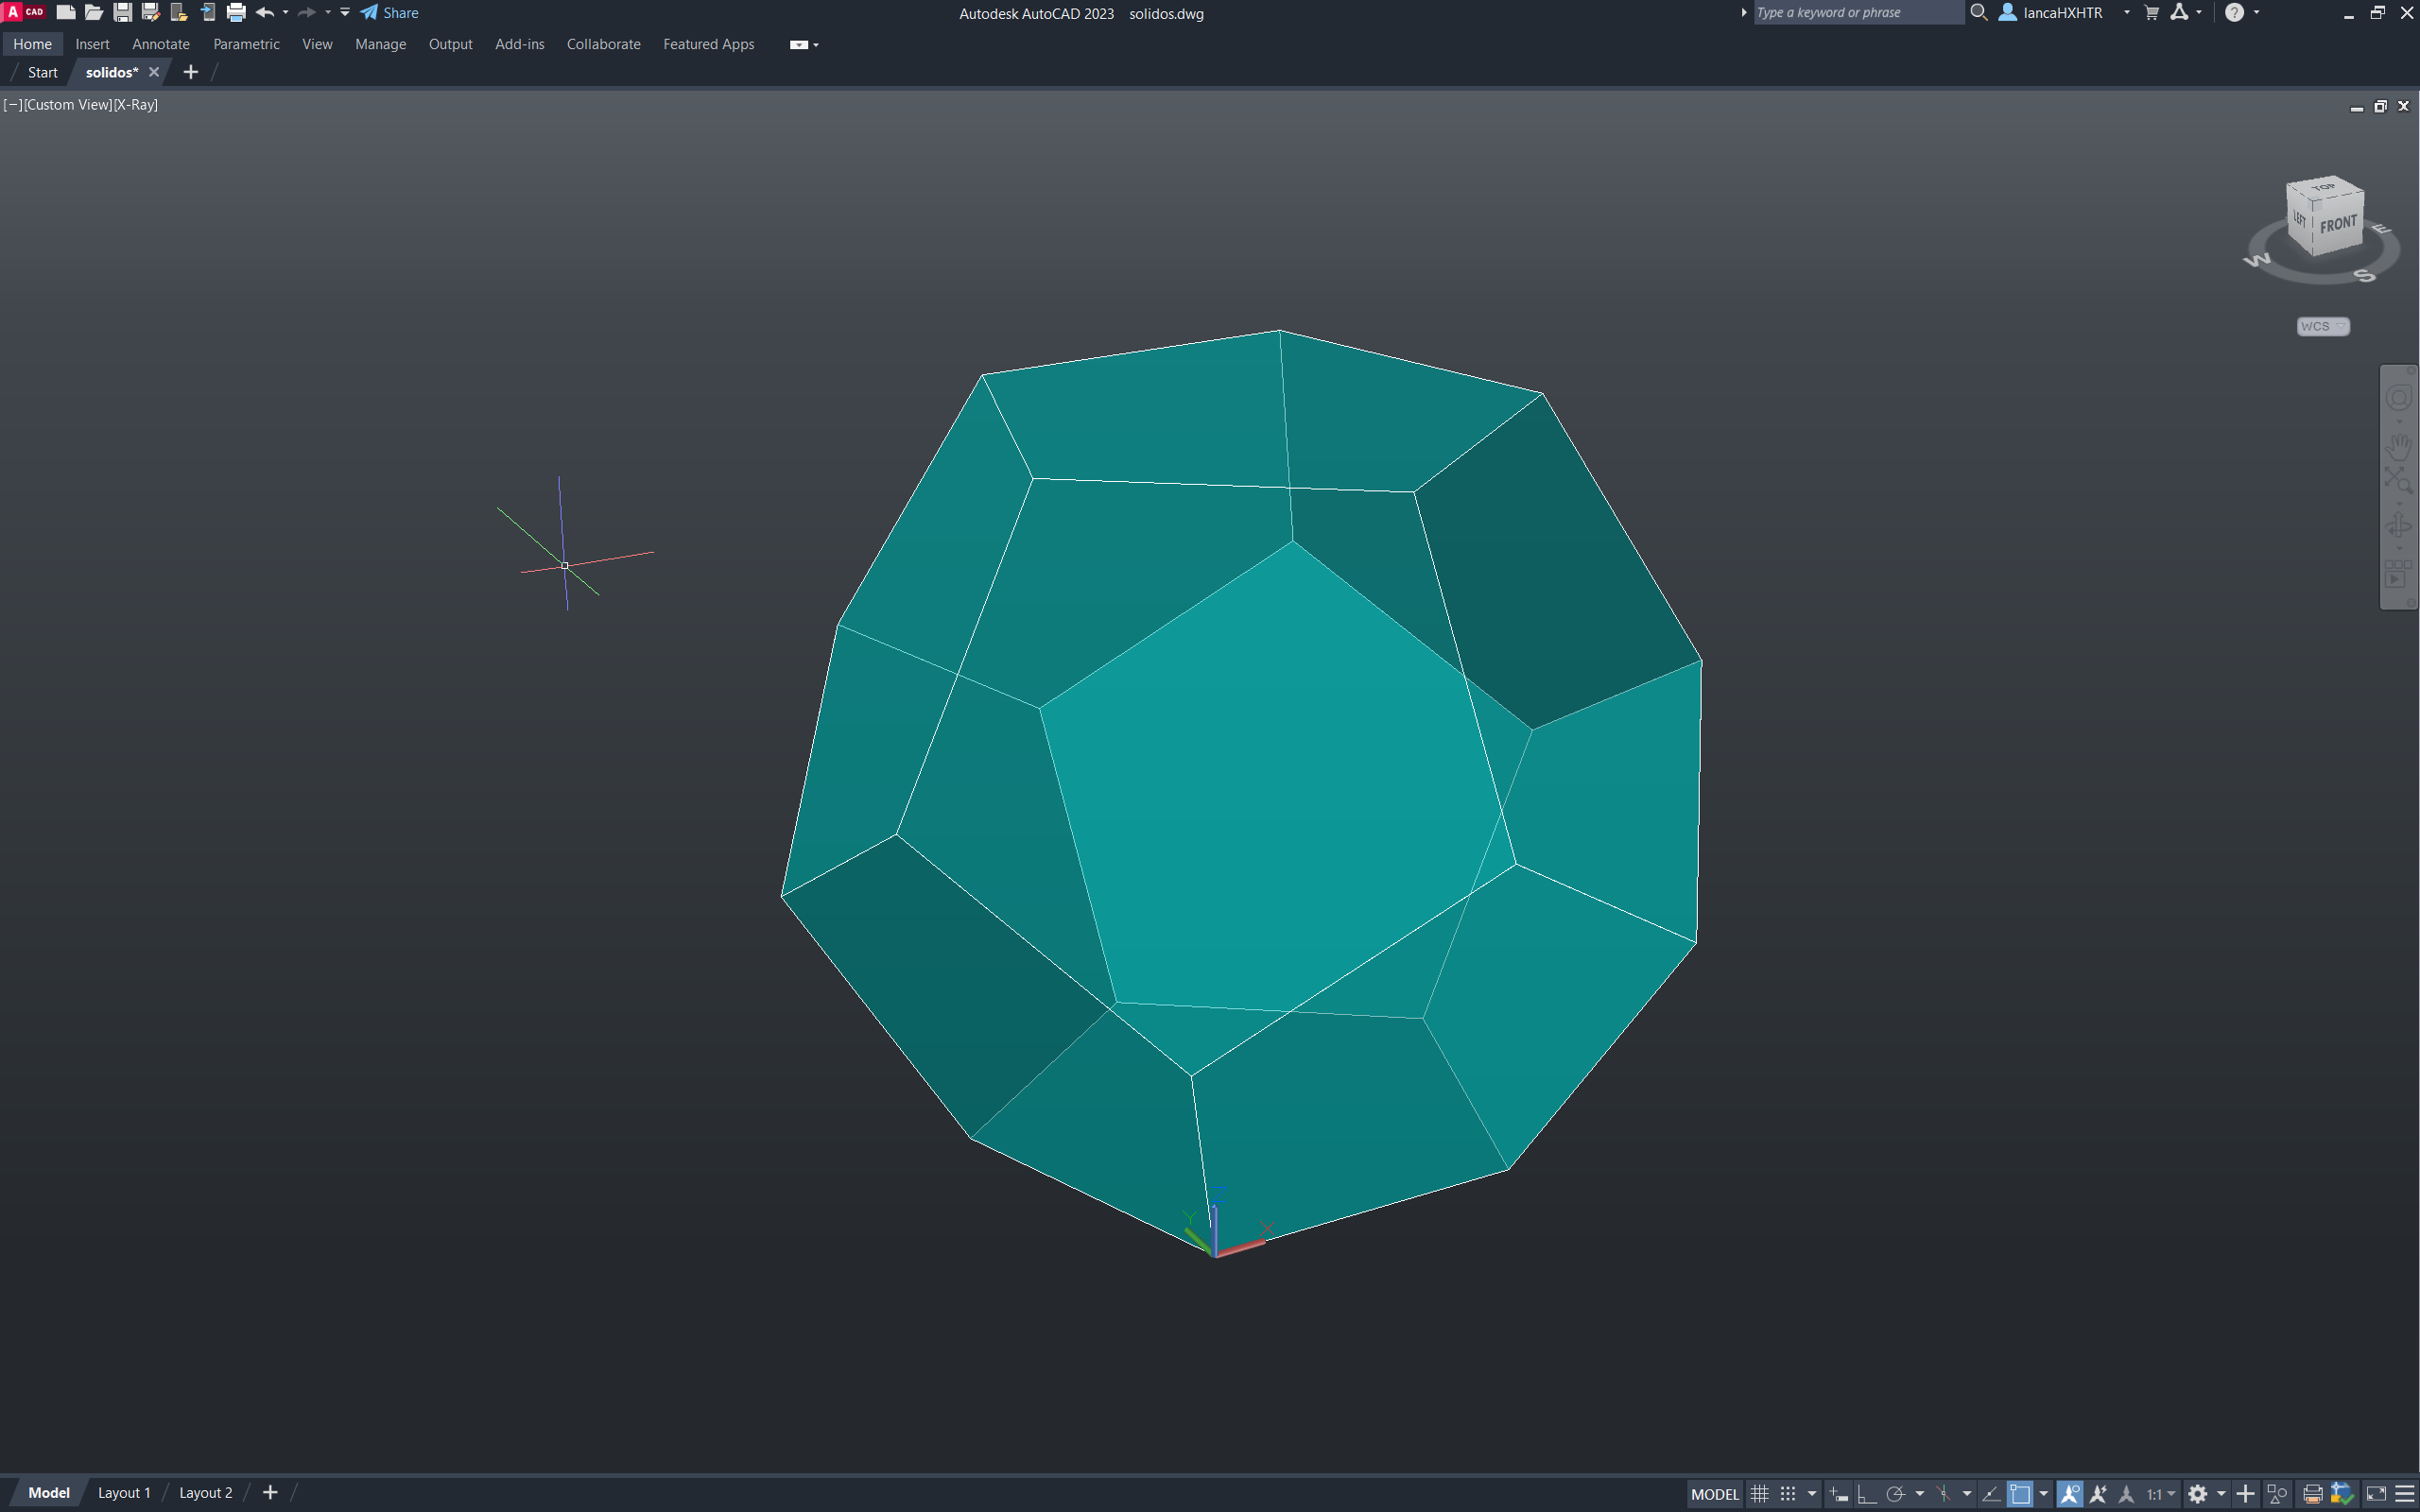The image size is (2420, 1512).
Task: Toggle Ortho mode in status bar
Action: coord(1866,1494)
